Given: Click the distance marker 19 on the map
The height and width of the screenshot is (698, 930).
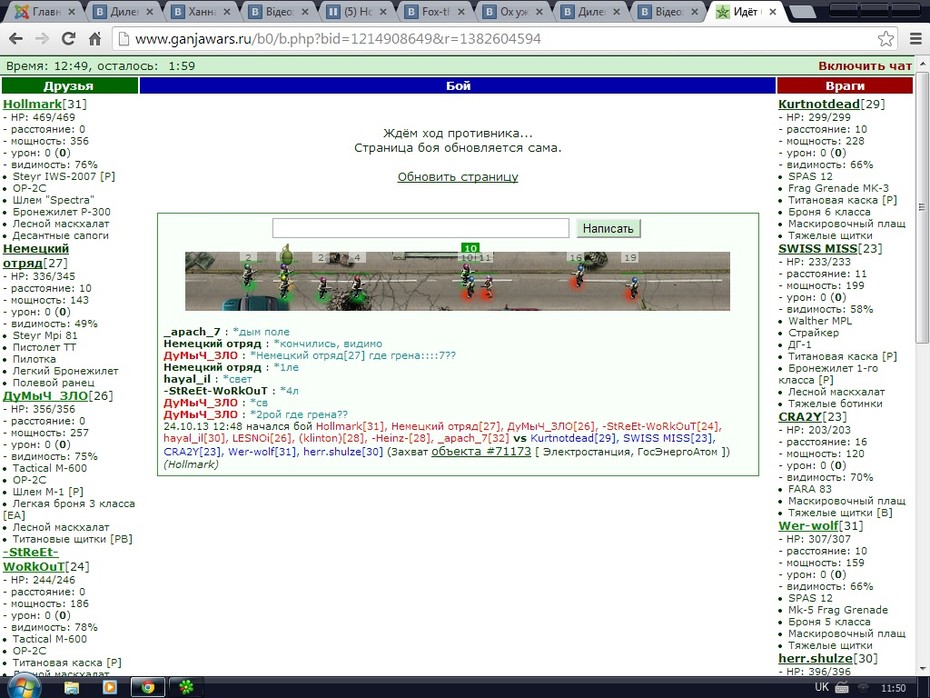Looking at the screenshot, I should [630, 257].
